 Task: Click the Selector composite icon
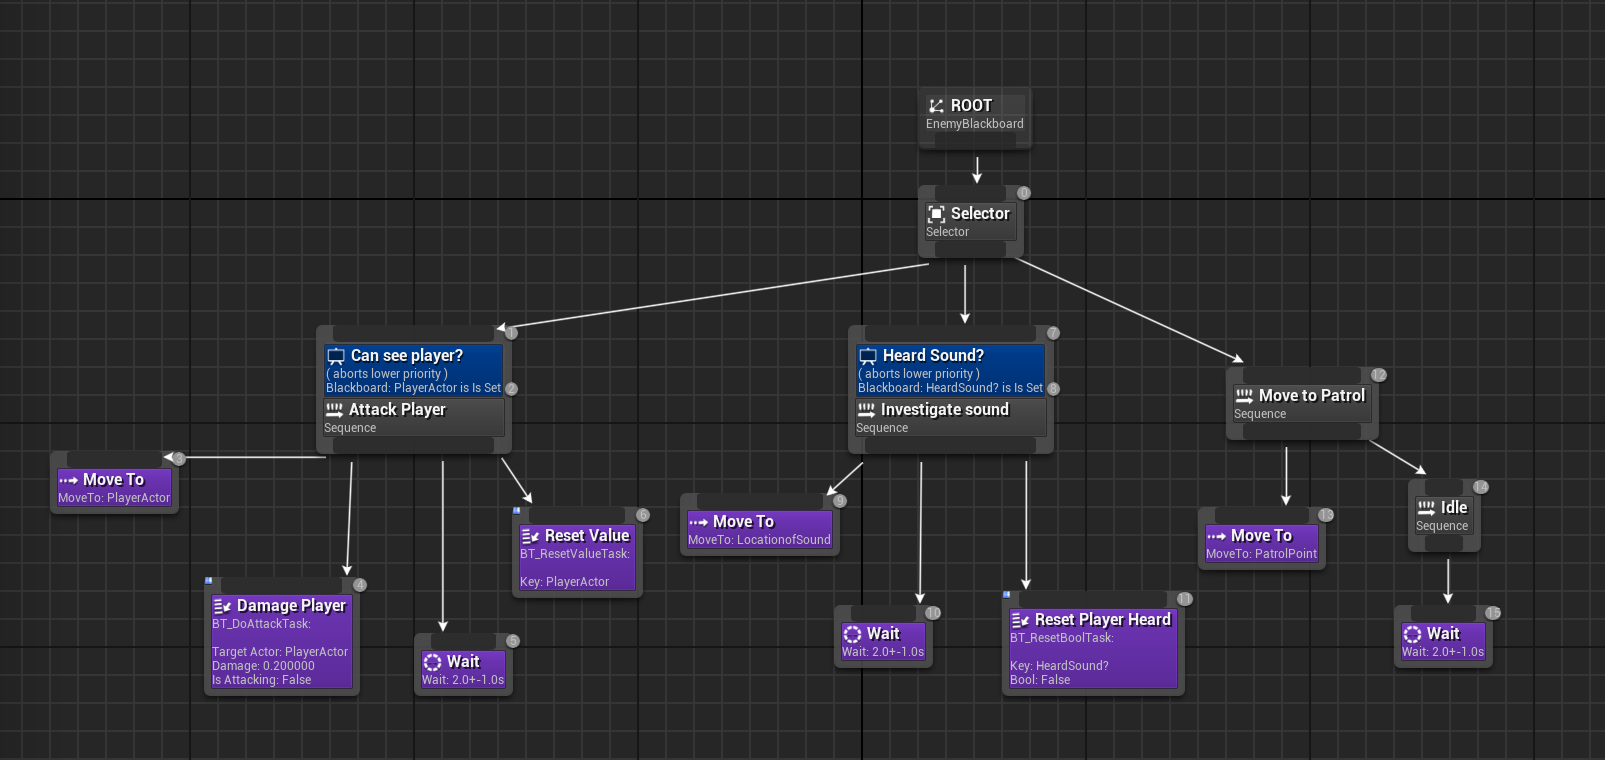point(936,214)
